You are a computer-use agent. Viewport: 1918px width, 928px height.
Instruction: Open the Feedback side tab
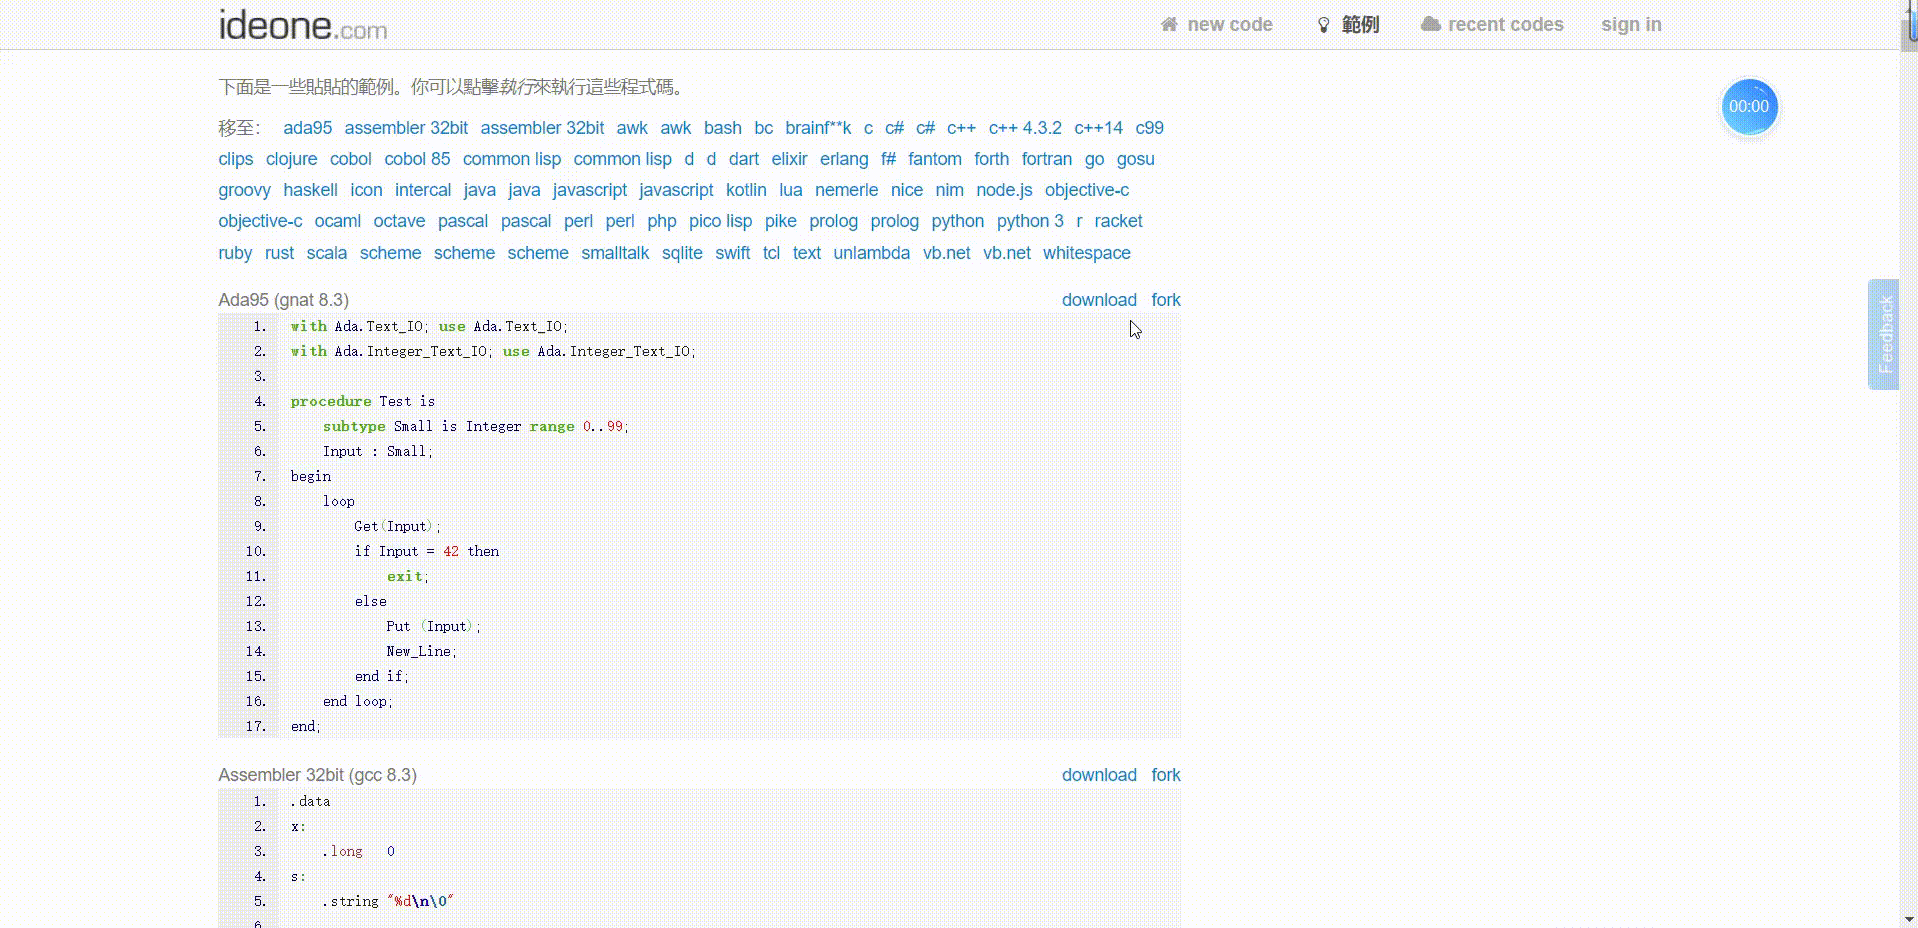click(x=1884, y=334)
